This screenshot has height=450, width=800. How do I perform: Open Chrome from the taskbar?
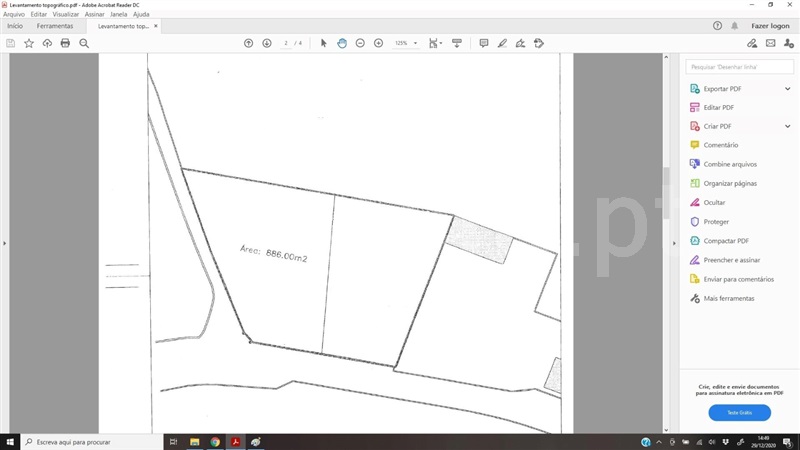point(215,442)
